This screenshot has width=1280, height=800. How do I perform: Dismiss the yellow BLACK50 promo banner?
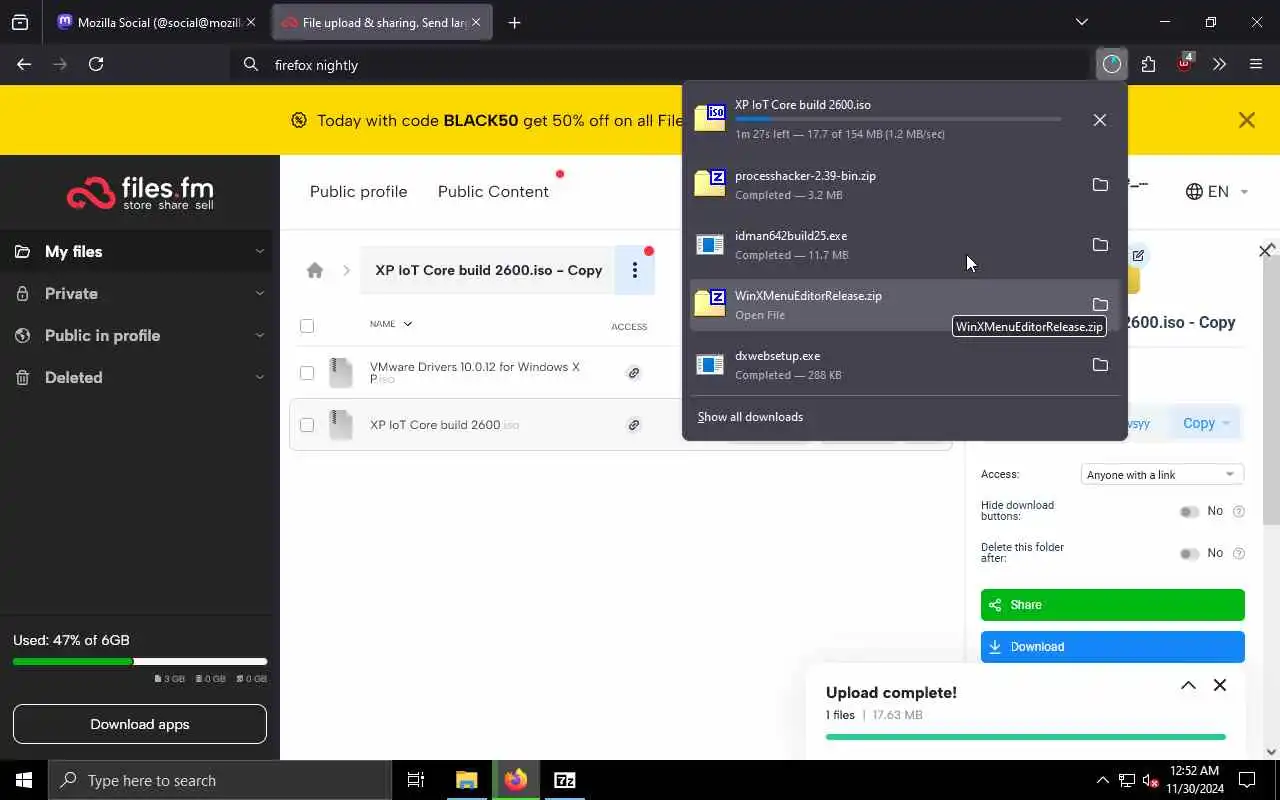1246,120
